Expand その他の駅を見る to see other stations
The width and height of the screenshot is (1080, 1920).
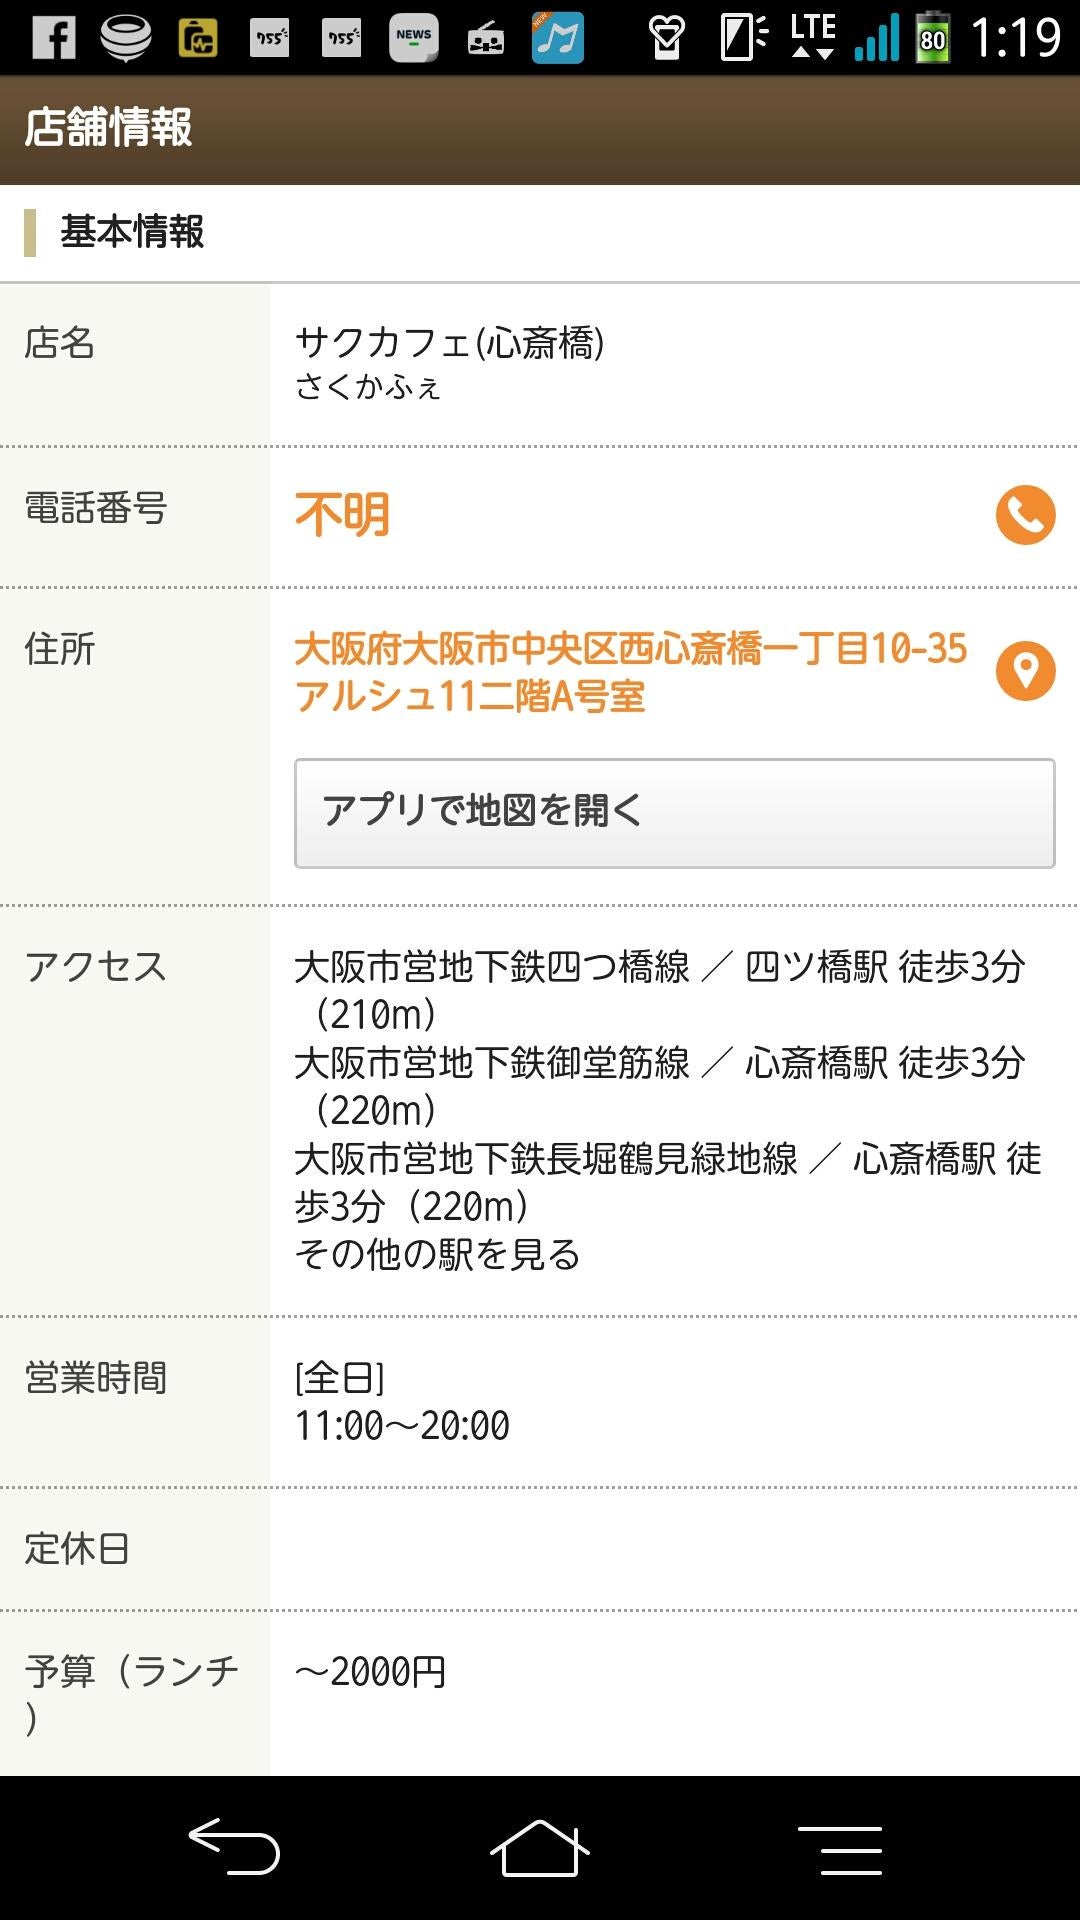[437, 1254]
